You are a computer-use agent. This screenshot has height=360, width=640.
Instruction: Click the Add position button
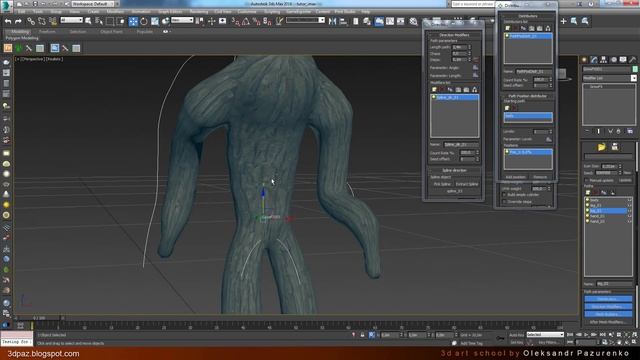coord(516,177)
